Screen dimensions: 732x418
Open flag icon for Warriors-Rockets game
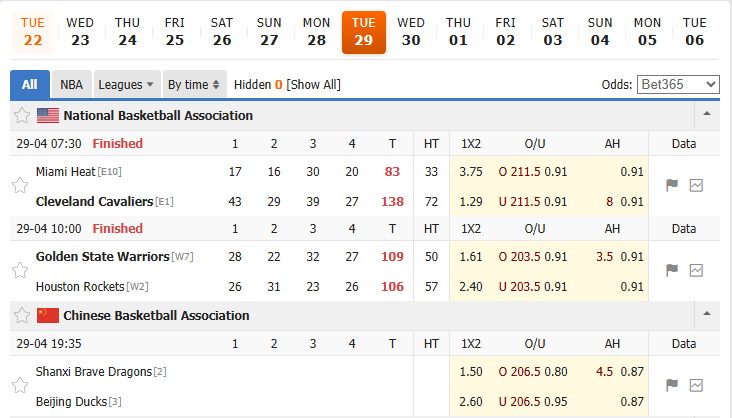tap(672, 270)
